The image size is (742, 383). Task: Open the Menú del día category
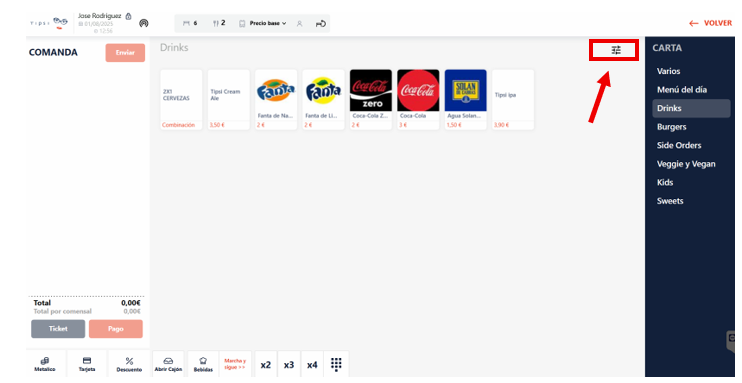[681, 89]
